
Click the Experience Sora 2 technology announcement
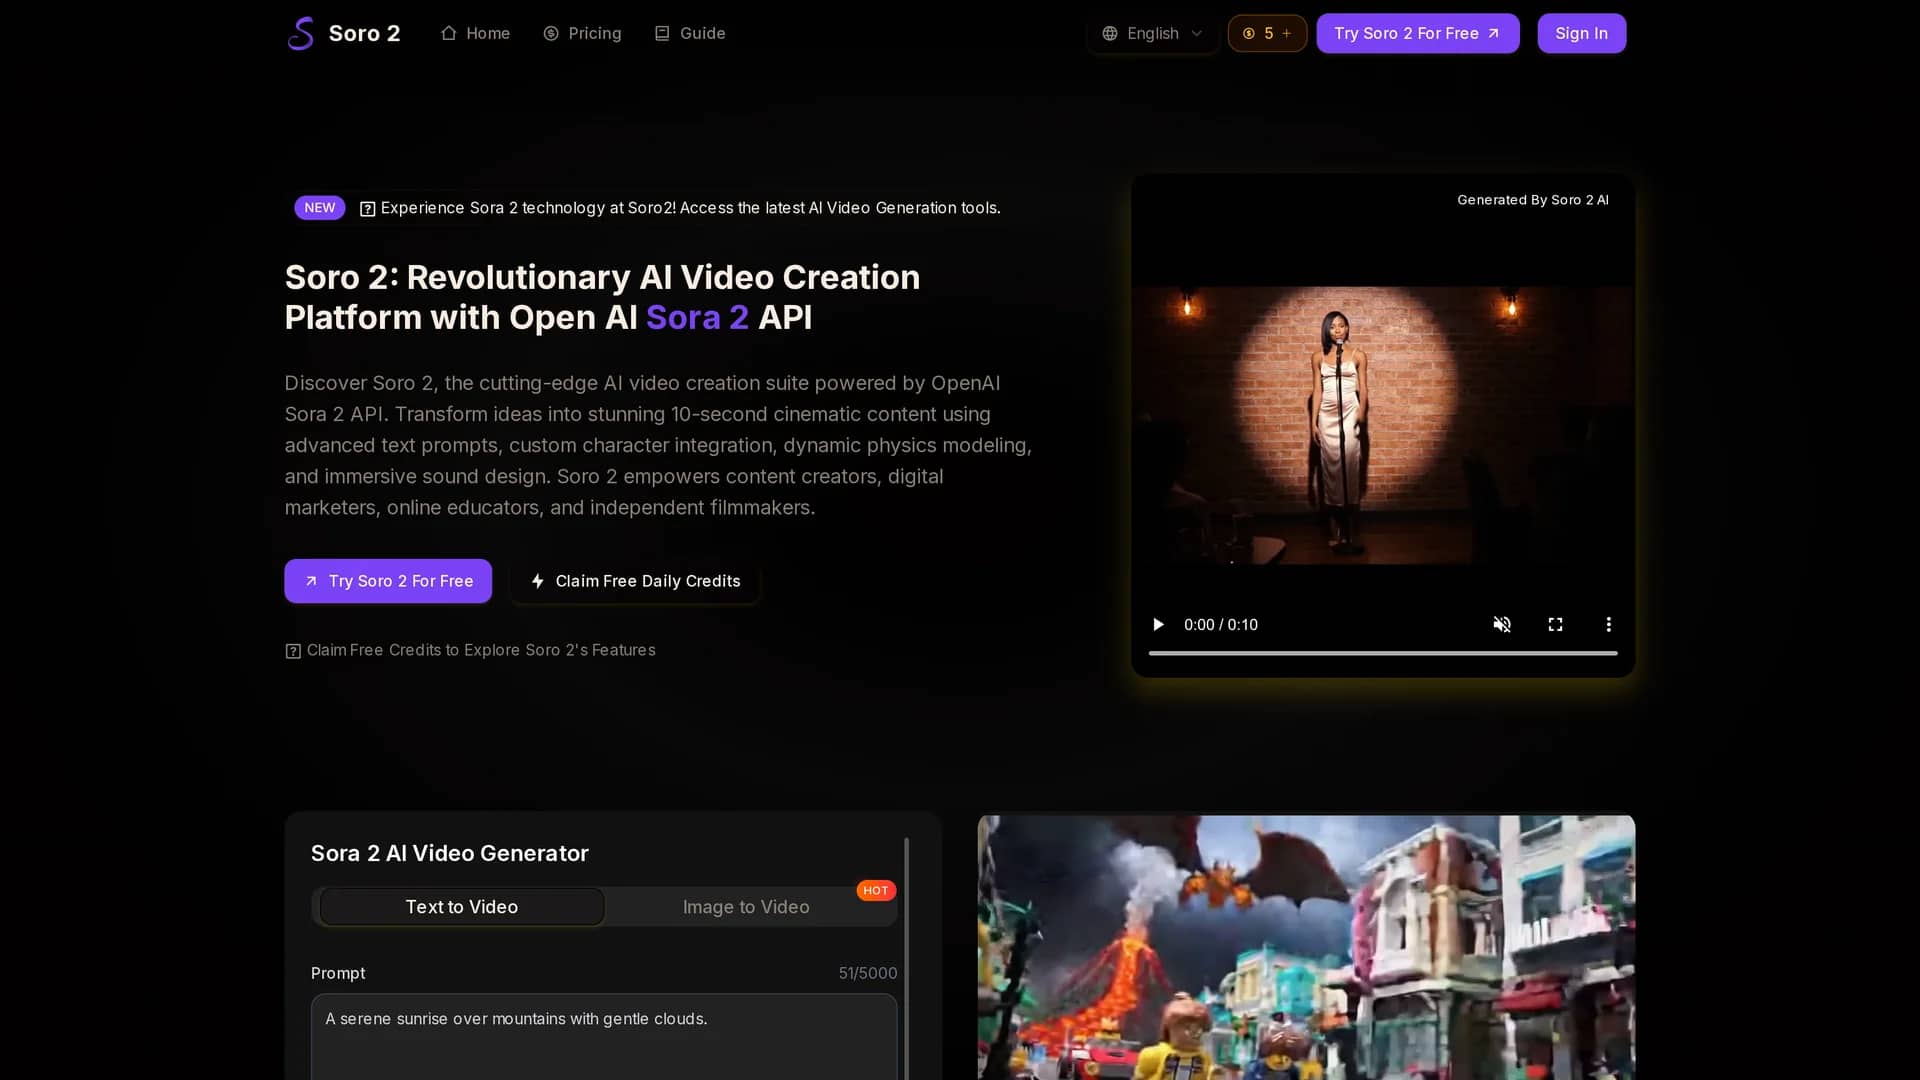(680, 208)
